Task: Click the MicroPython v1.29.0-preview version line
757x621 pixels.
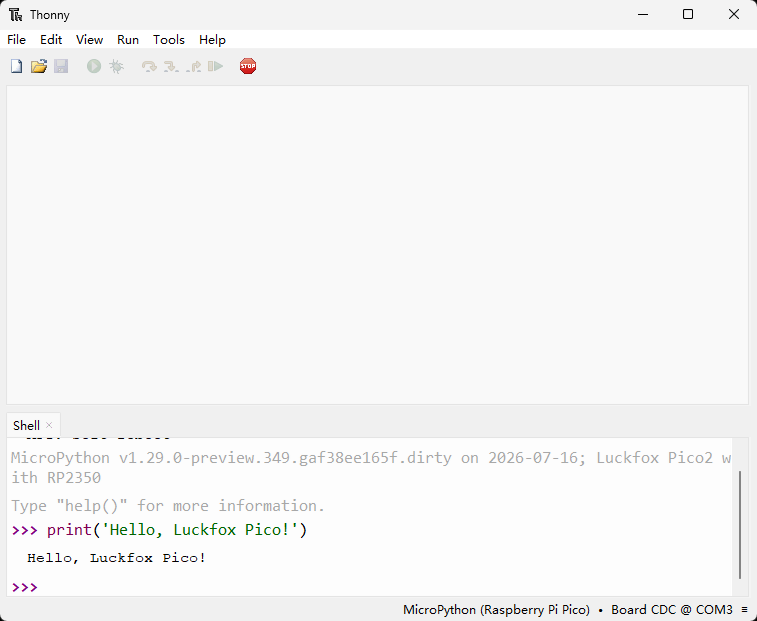Action: (370, 458)
